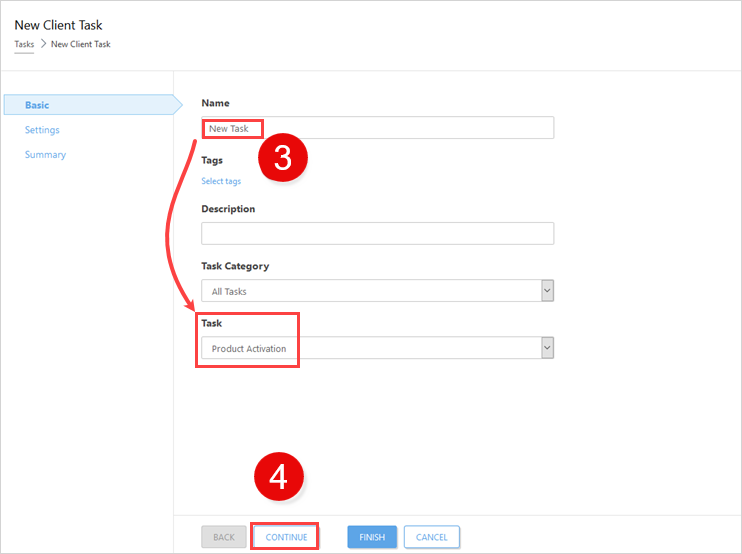Click the Cancel button
The height and width of the screenshot is (554, 742).
432,537
